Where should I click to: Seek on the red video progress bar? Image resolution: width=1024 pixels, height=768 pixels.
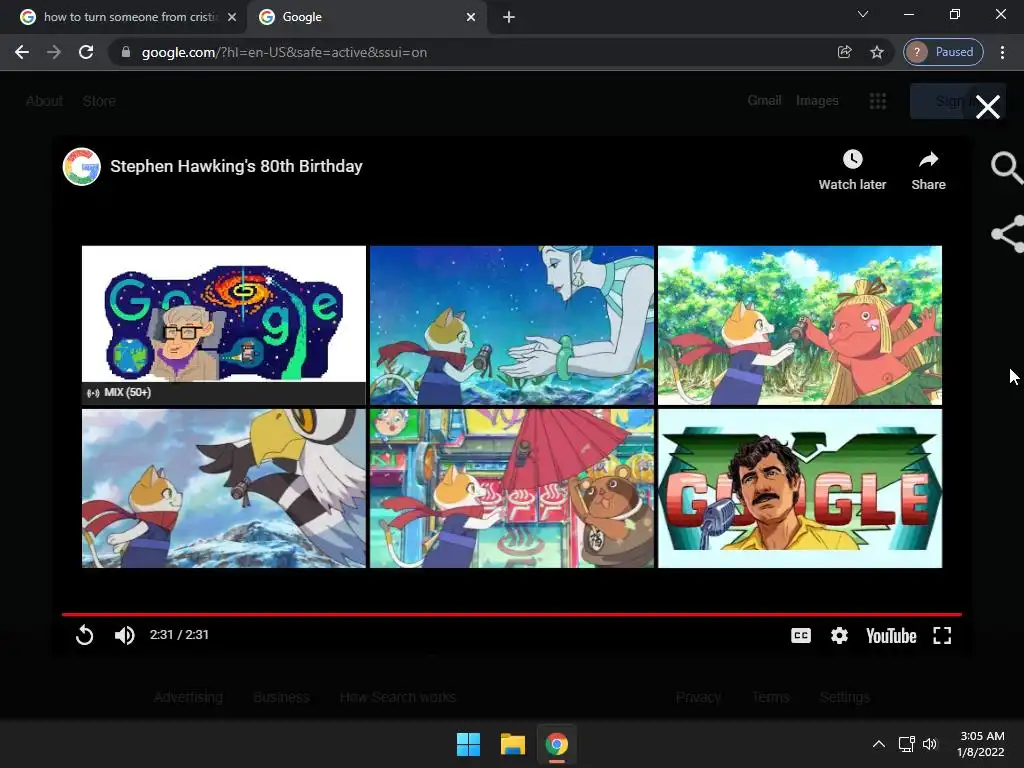511,615
